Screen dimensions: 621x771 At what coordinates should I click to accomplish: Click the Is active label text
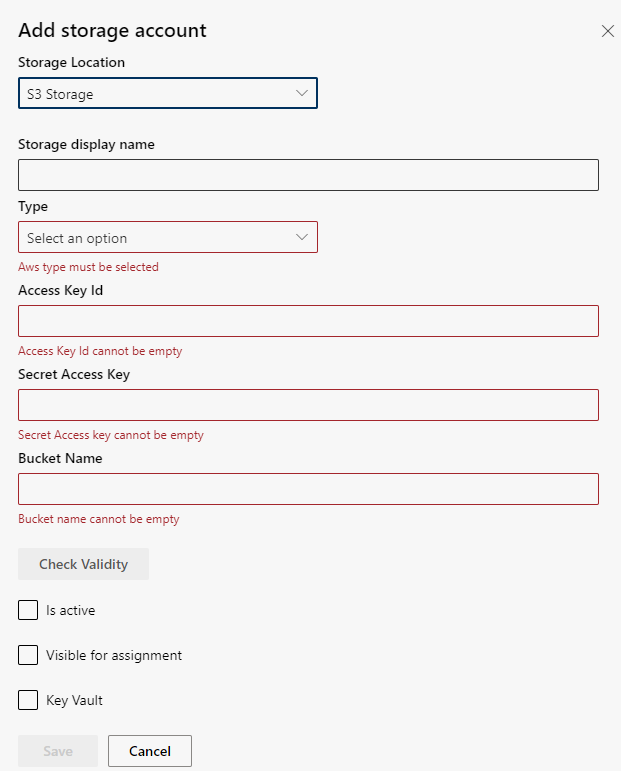(71, 610)
